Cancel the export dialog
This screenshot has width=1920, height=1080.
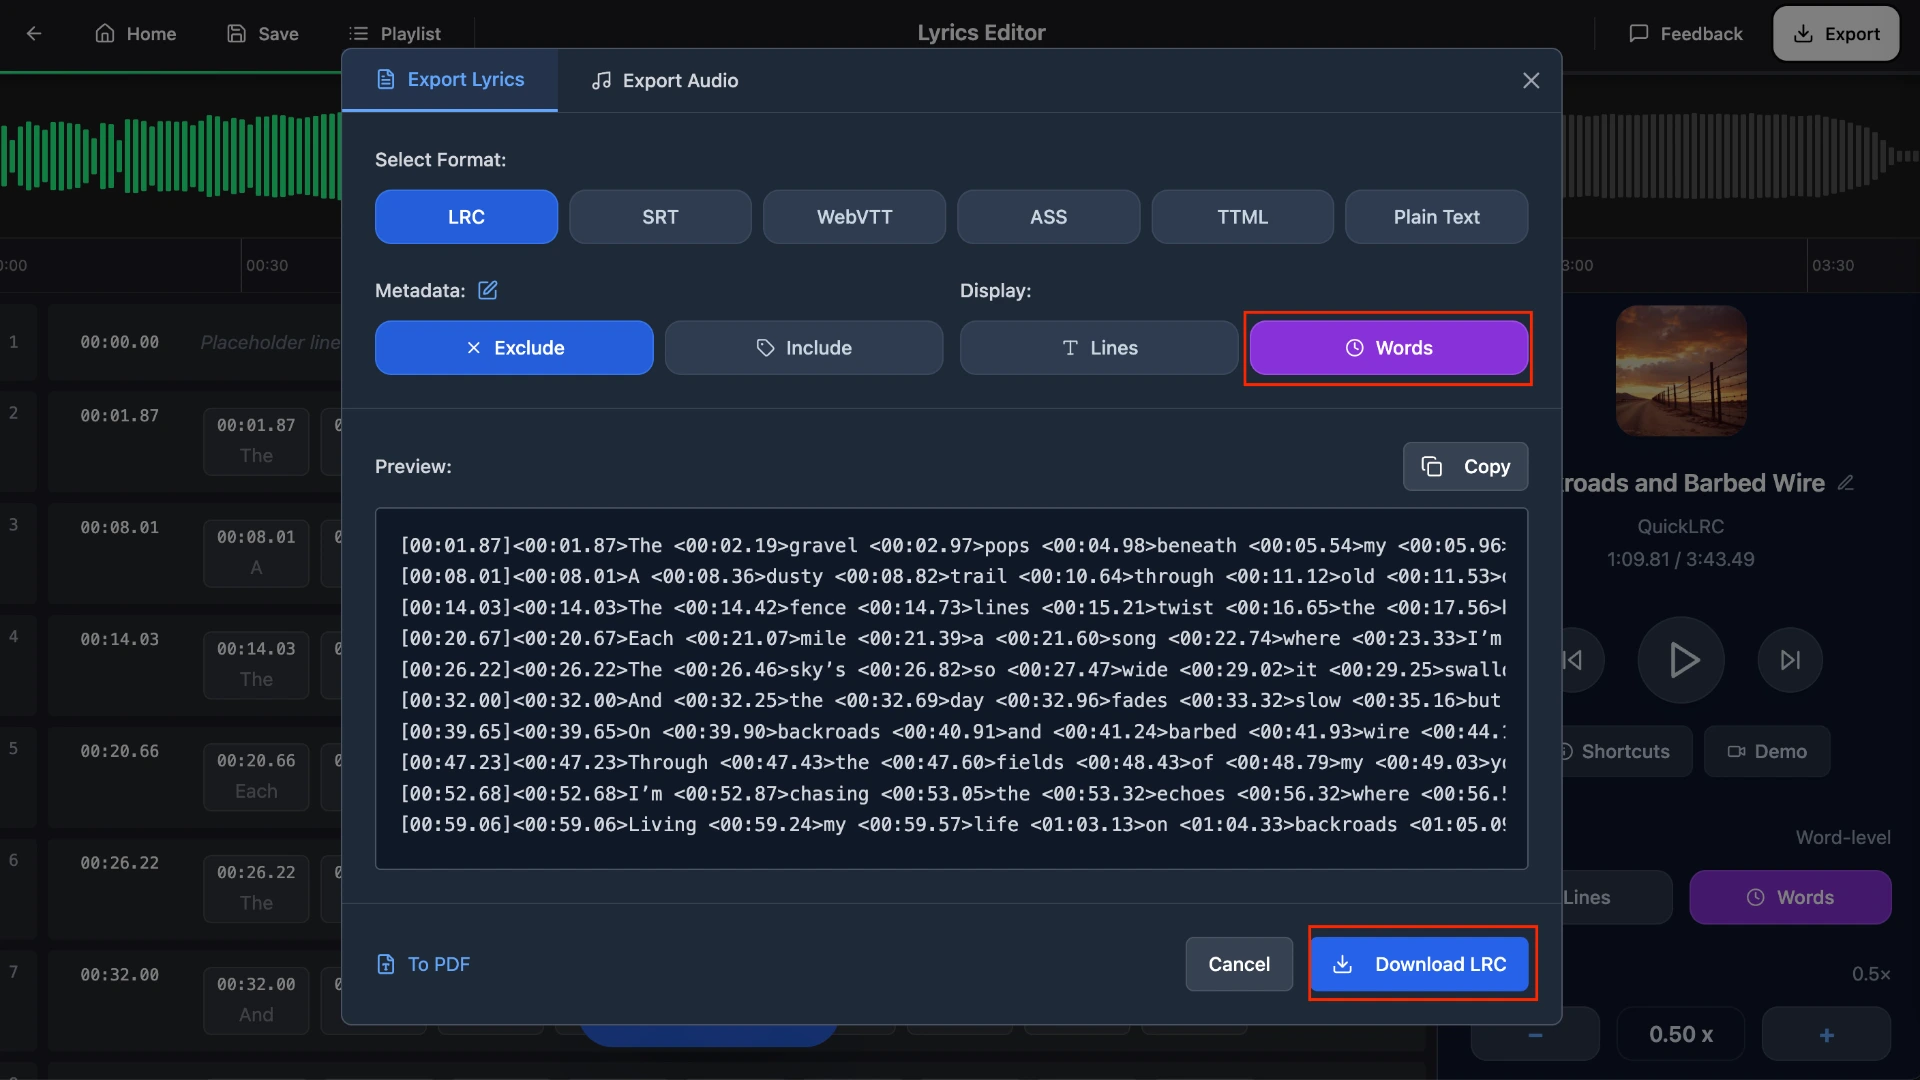pos(1238,964)
